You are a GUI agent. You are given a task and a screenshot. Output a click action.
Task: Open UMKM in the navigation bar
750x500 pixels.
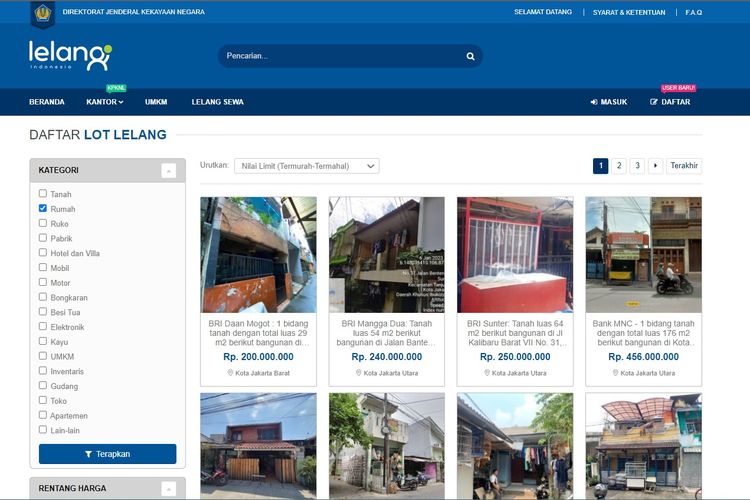[156, 102]
